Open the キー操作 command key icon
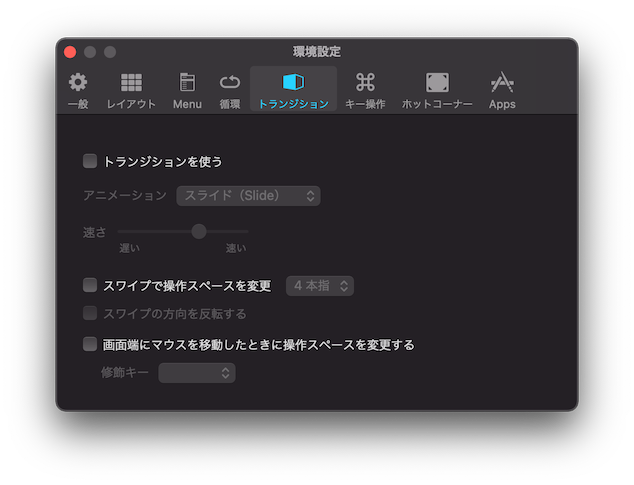634x485 pixels. [365, 83]
